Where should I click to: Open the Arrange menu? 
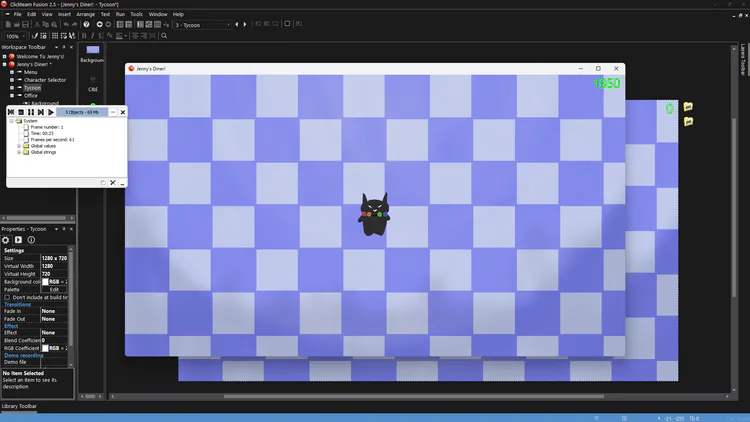pyautogui.click(x=86, y=14)
